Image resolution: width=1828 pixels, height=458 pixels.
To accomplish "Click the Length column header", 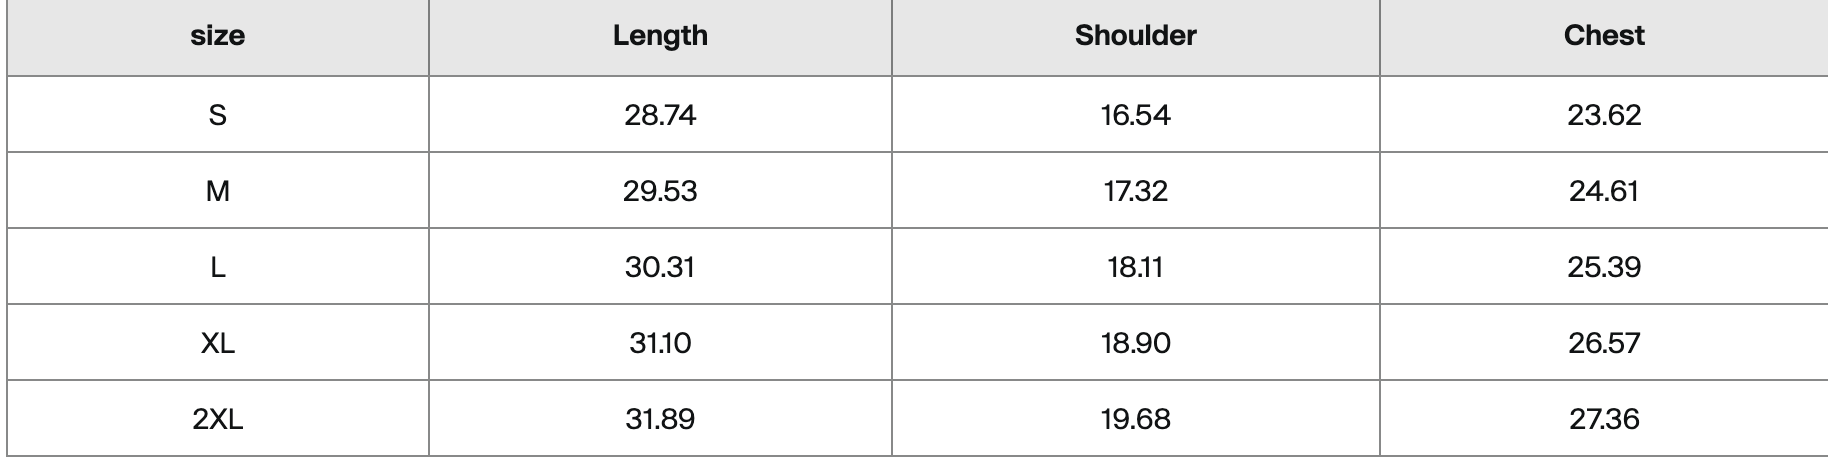I will 660,36.
